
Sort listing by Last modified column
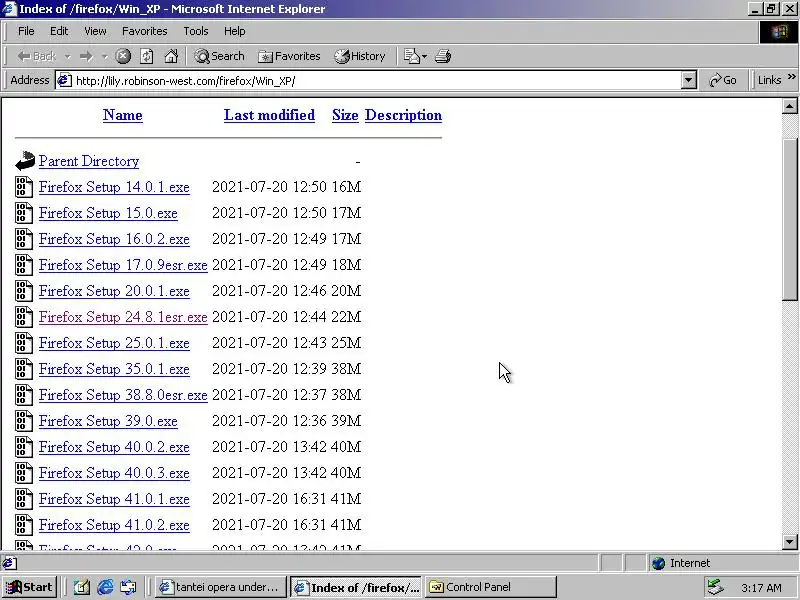pos(269,115)
